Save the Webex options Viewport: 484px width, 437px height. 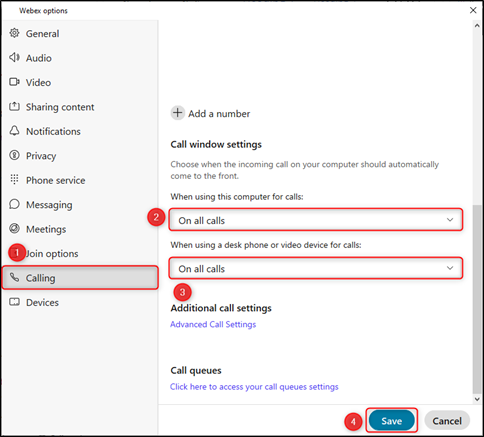pos(391,421)
